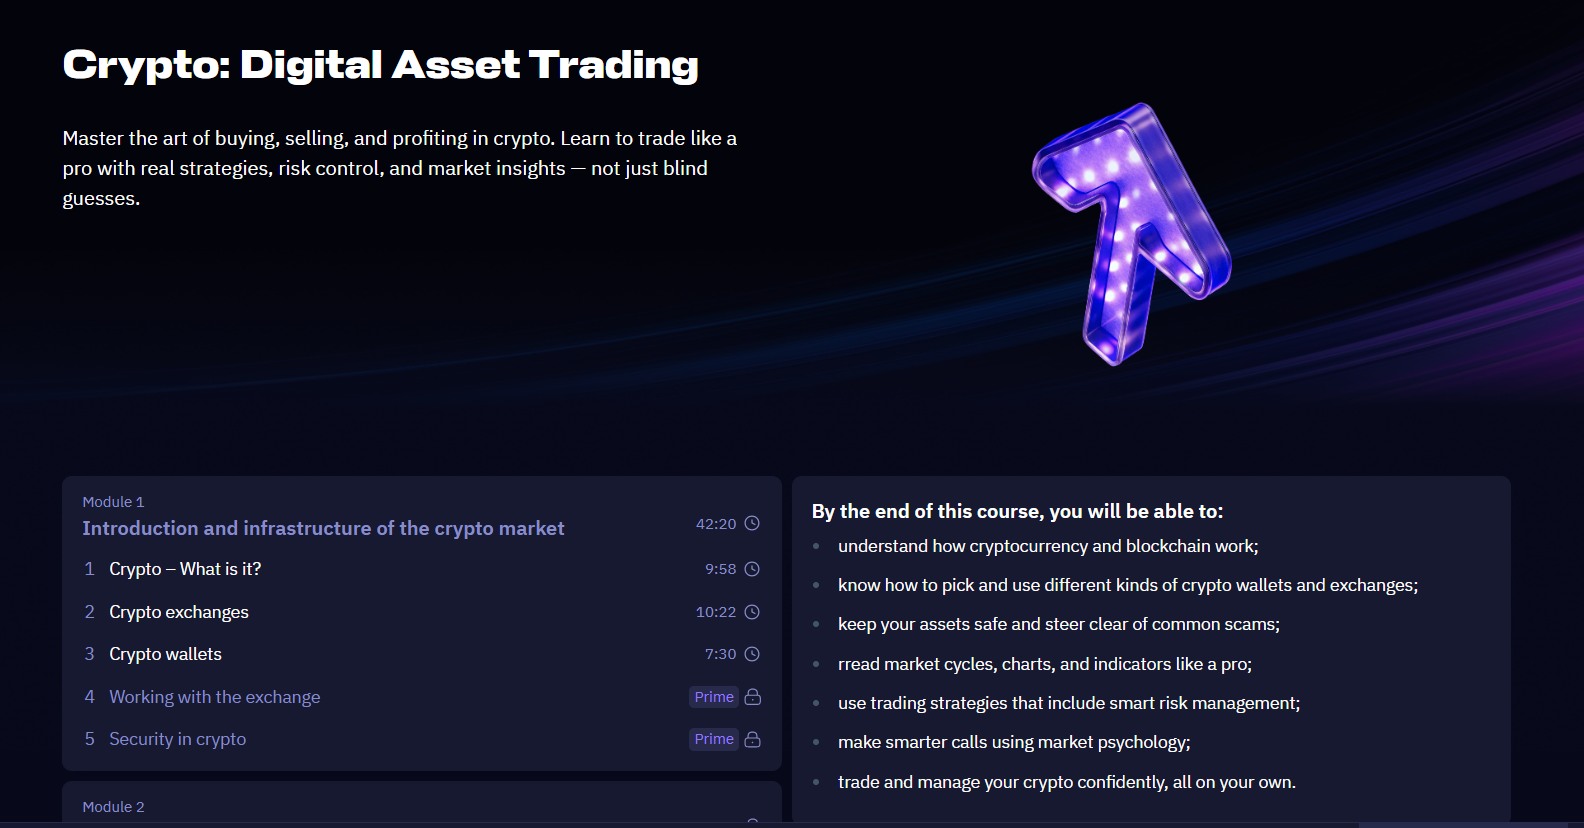The image size is (1584, 828).
Task: Click the Module 1 label
Action: click(x=113, y=502)
